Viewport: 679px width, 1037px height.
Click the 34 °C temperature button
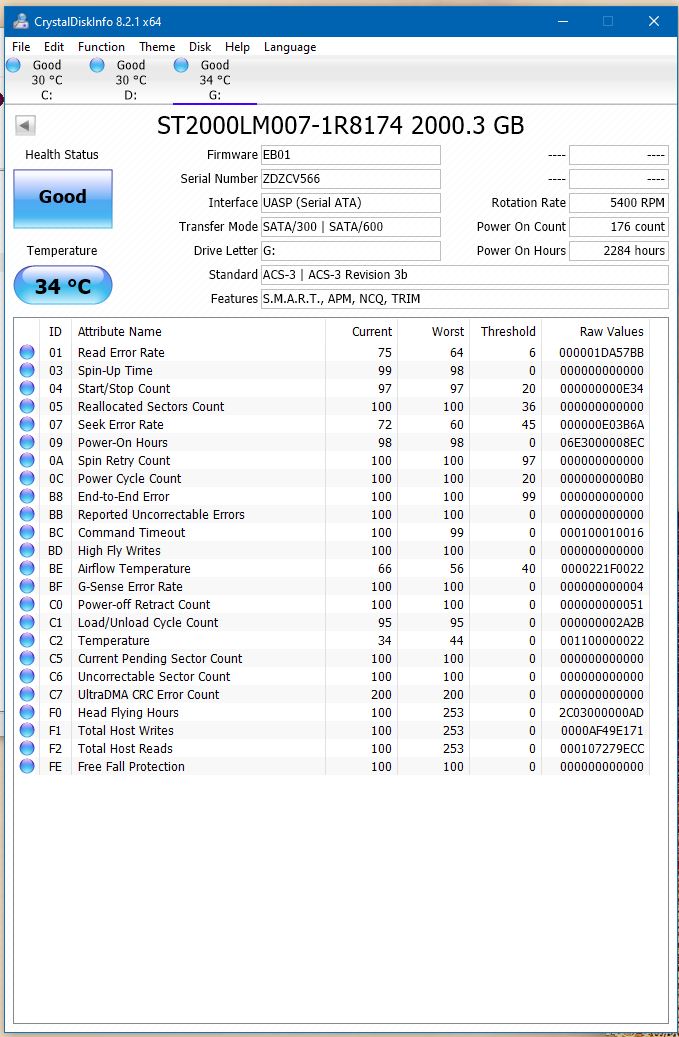63,286
